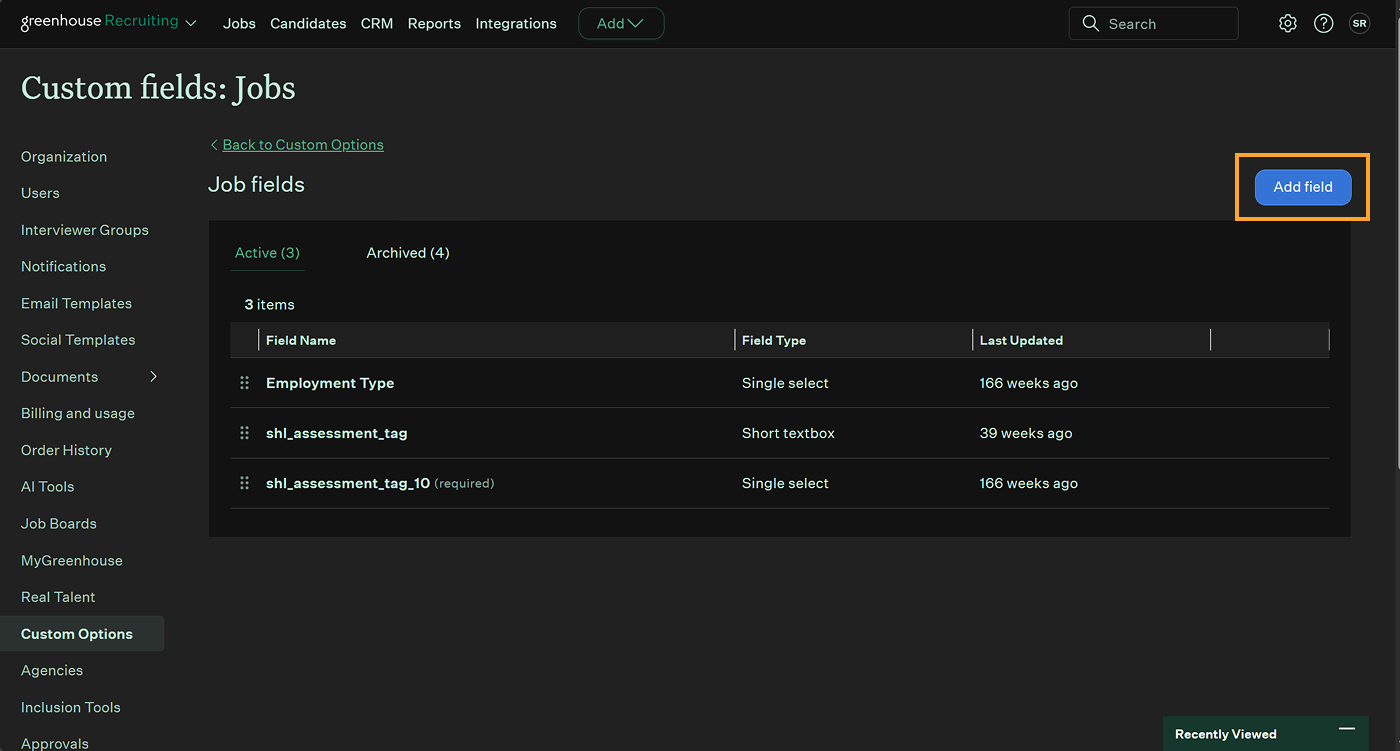This screenshot has height=751, width=1400.
Task: Switch to the Active (3) tab
Action: pos(267,253)
